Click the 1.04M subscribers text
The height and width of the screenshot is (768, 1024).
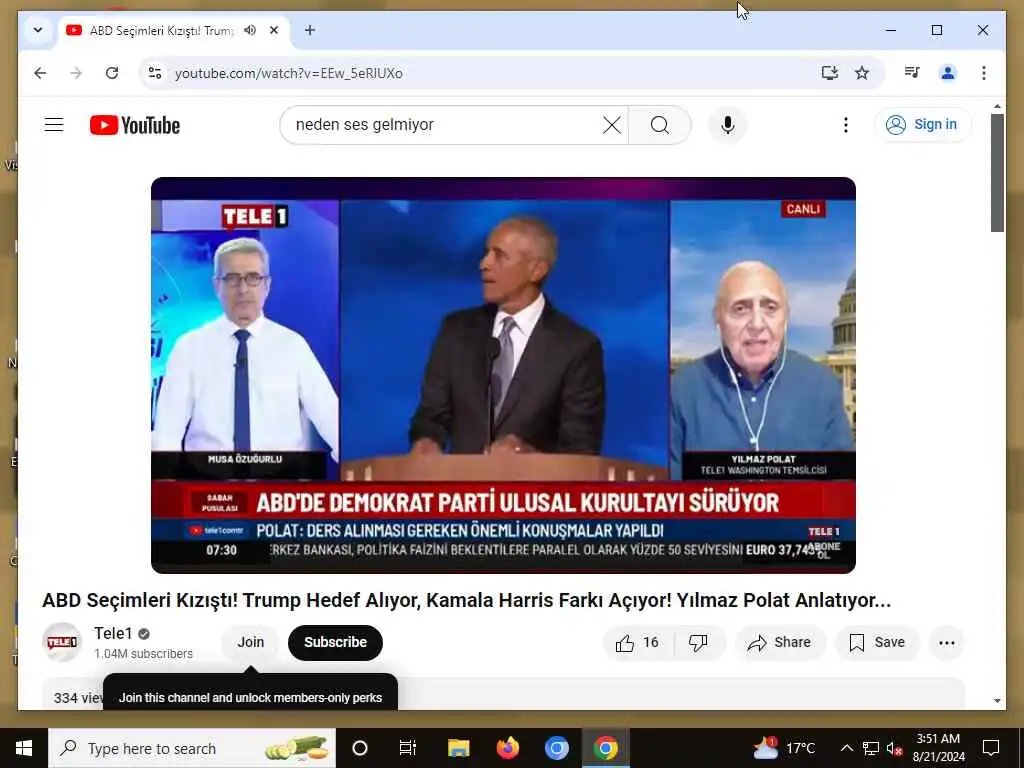click(143, 654)
